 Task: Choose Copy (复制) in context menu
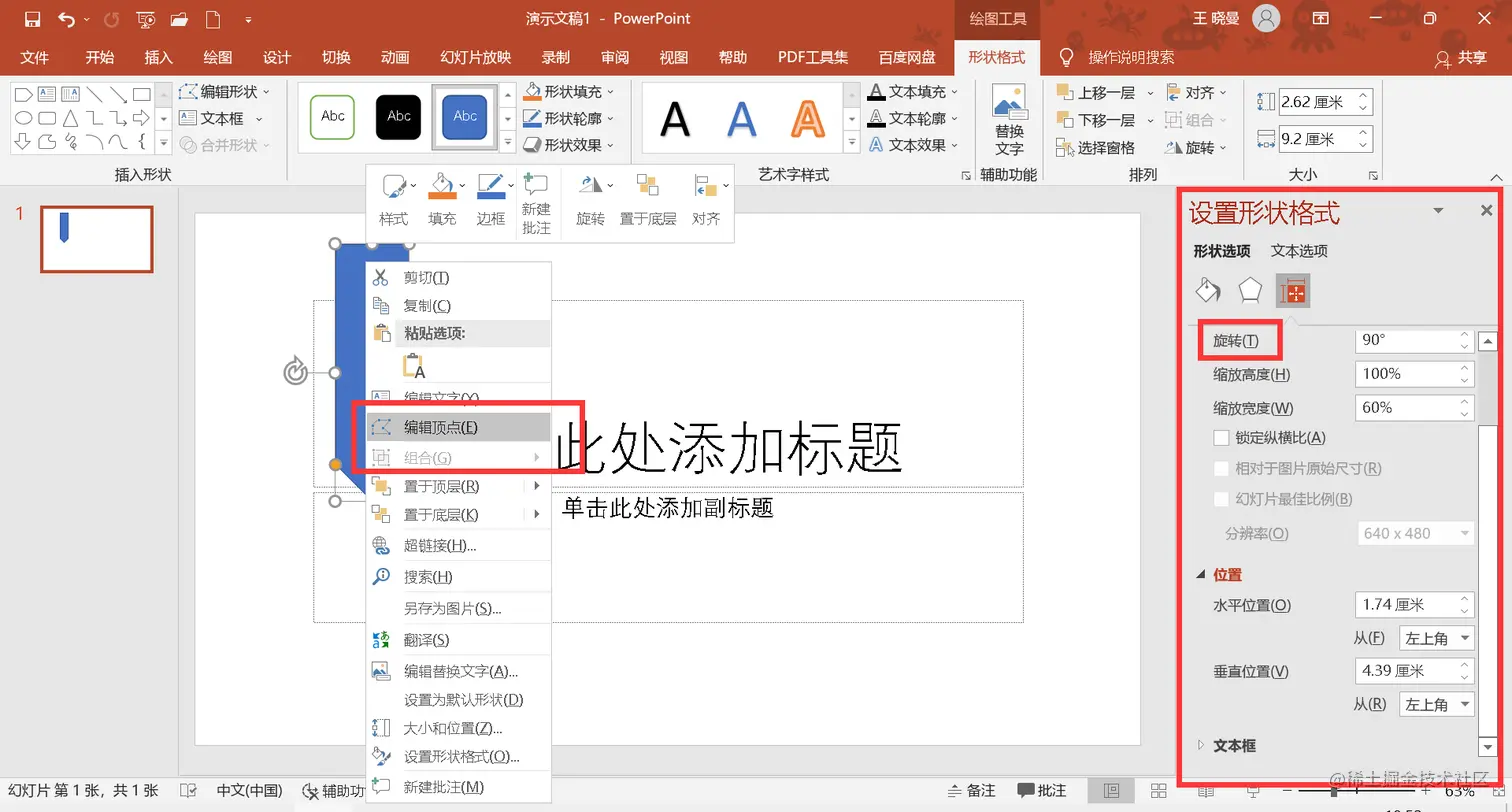459,305
